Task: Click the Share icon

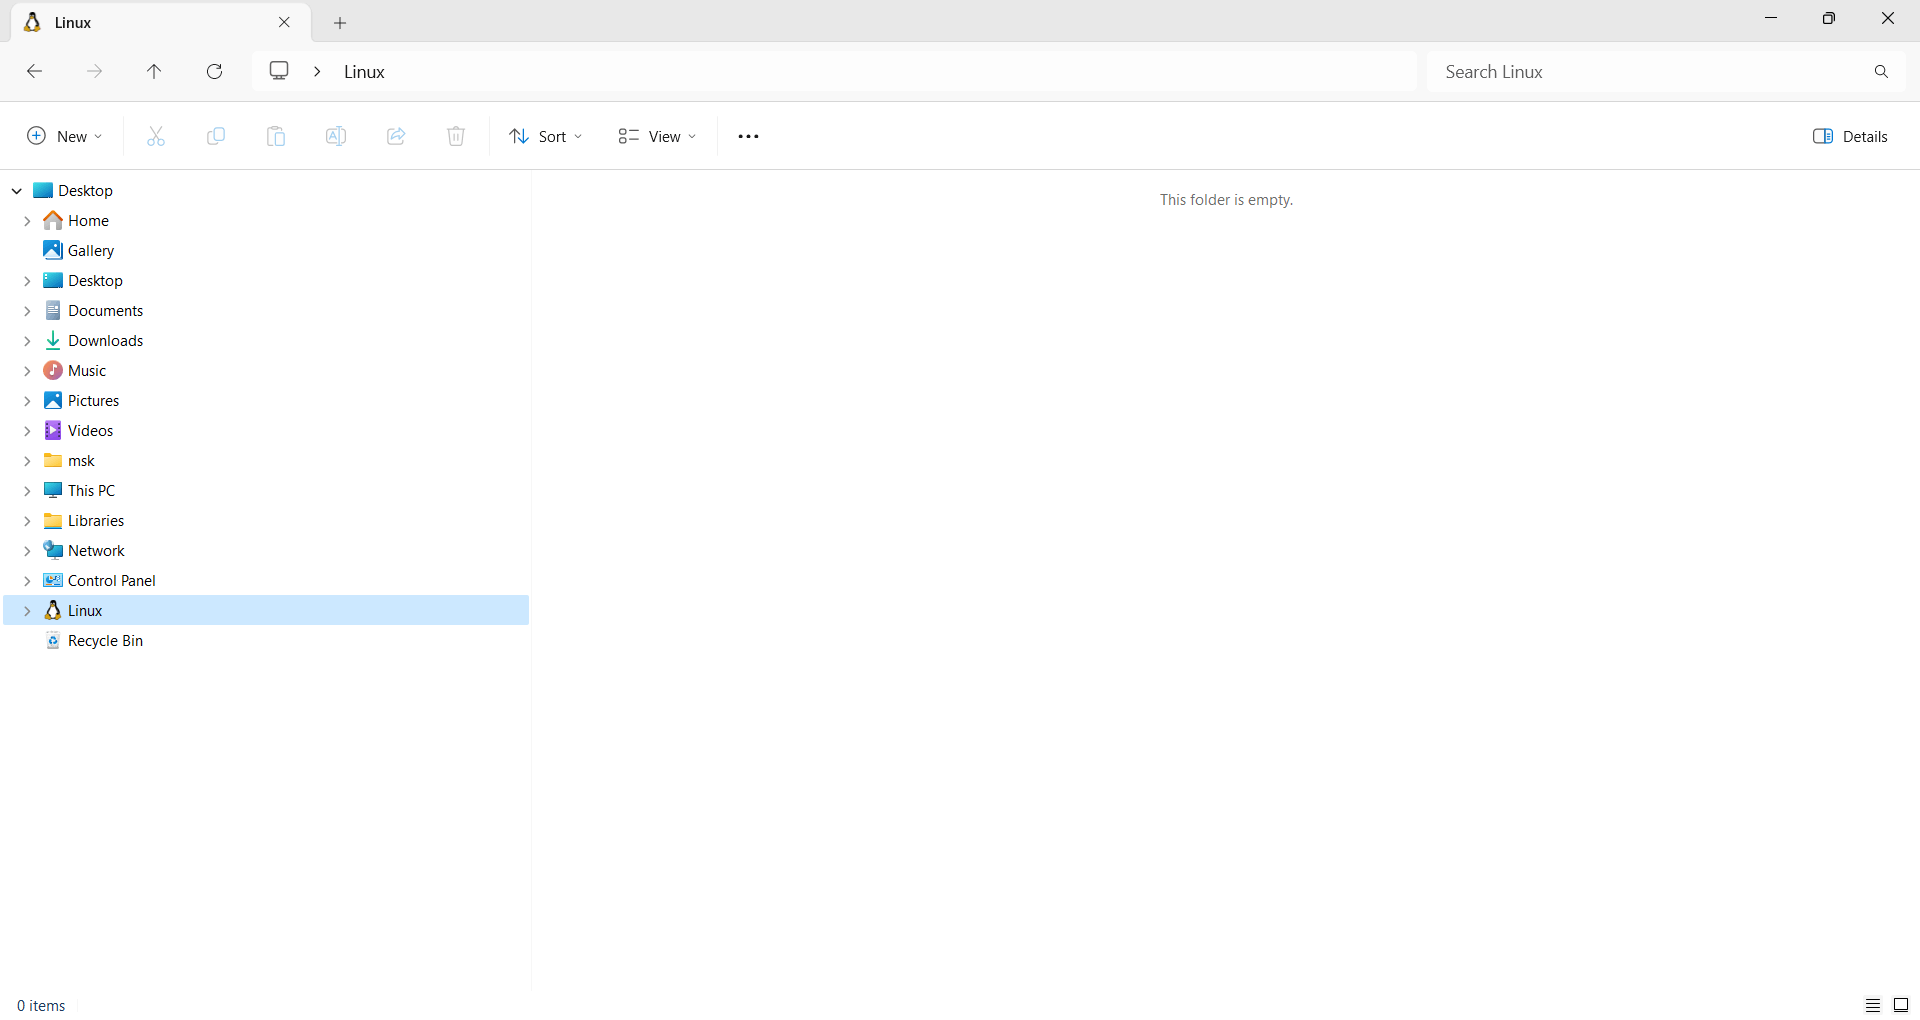Action: pyautogui.click(x=396, y=136)
